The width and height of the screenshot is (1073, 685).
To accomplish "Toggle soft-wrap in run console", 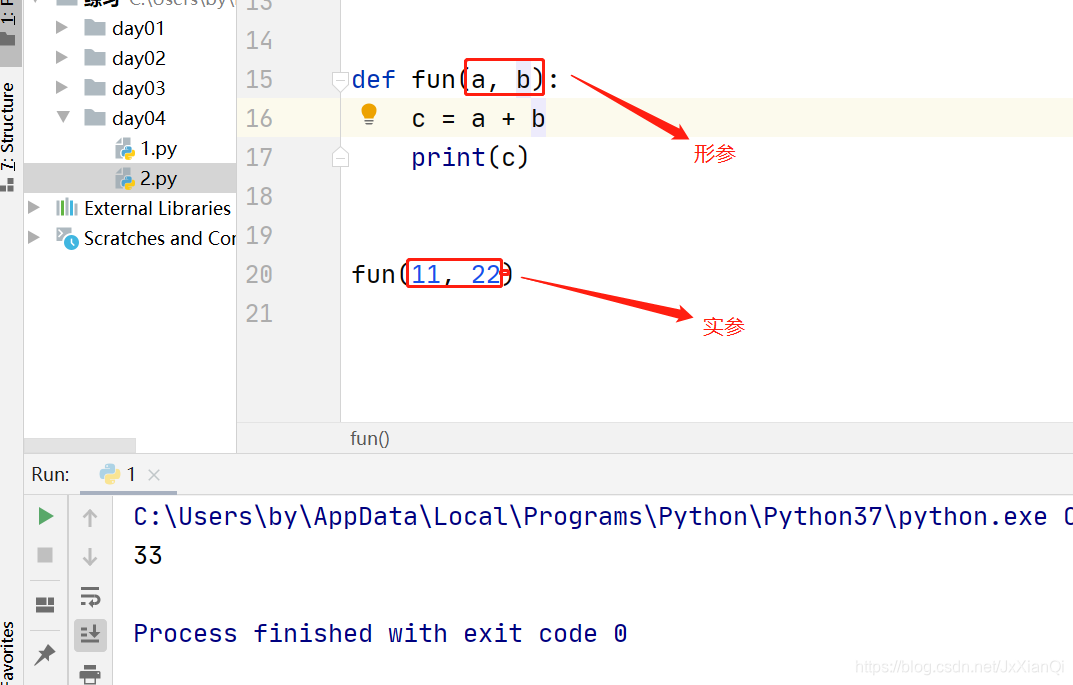I will pos(90,596).
